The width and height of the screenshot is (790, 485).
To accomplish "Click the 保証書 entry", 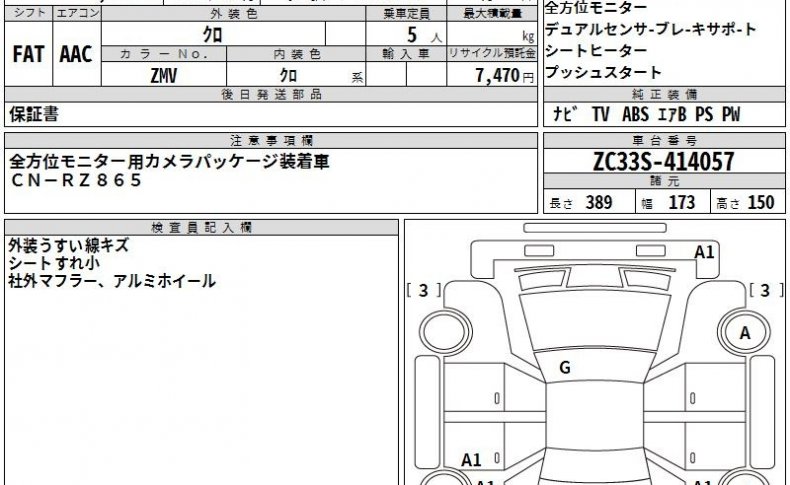I will pyautogui.click(x=34, y=114).
